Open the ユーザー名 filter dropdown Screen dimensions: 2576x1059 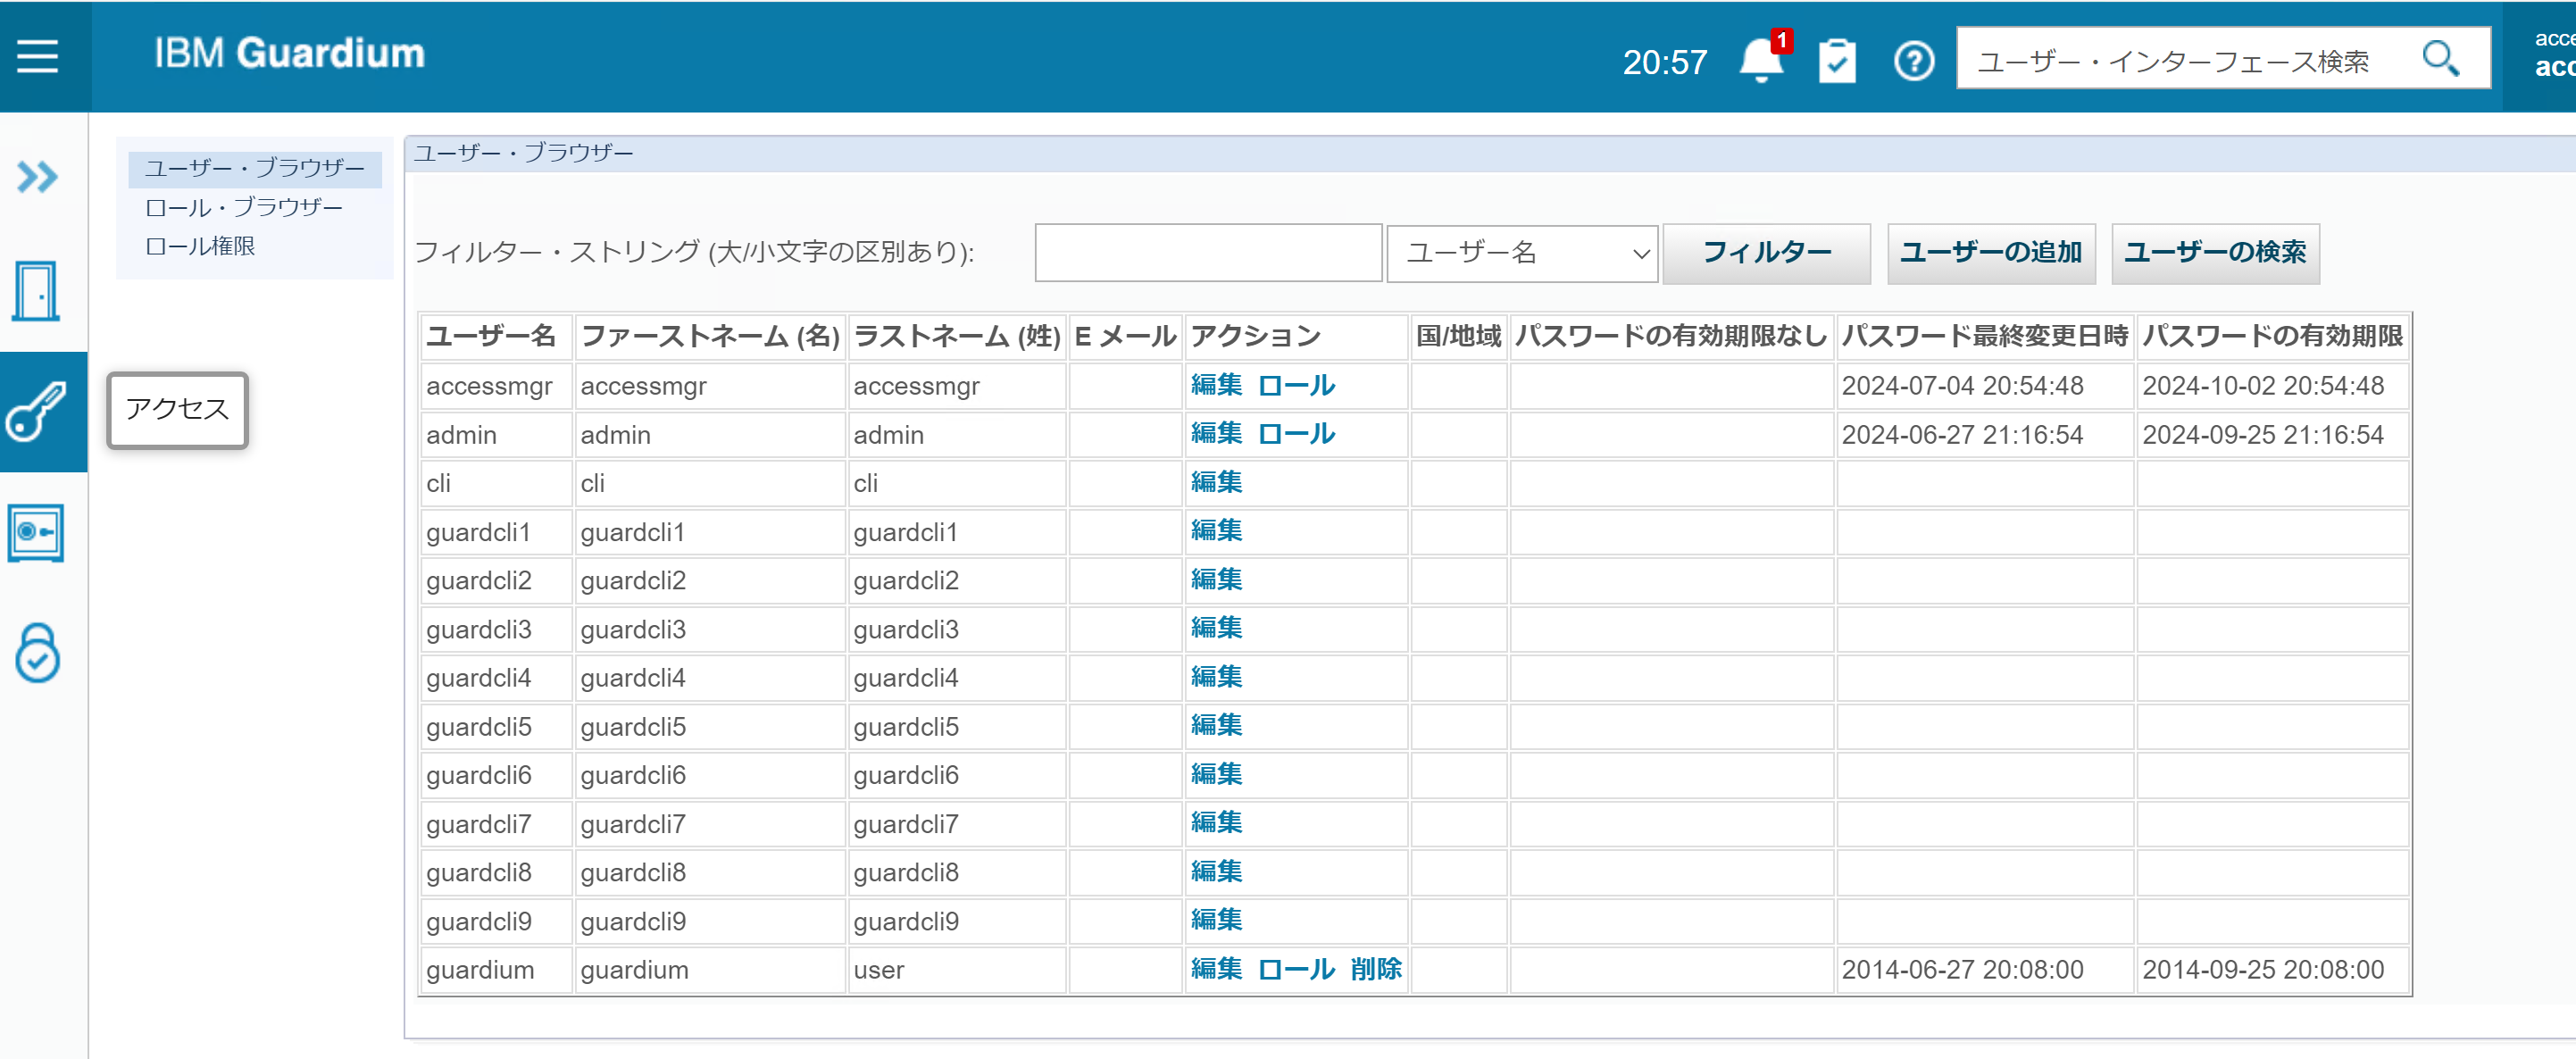[x=1521, y=253]
